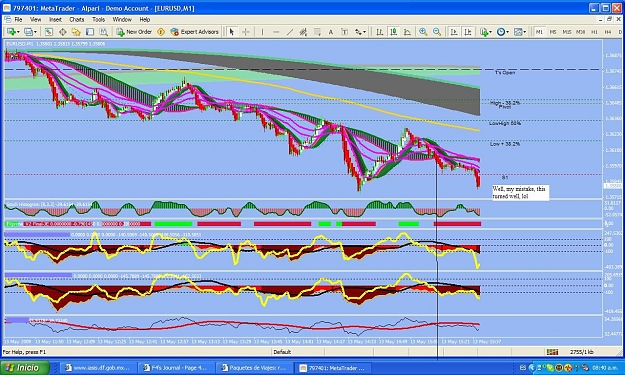
Task: Click the Templates icon
Action: pos(517,32)
